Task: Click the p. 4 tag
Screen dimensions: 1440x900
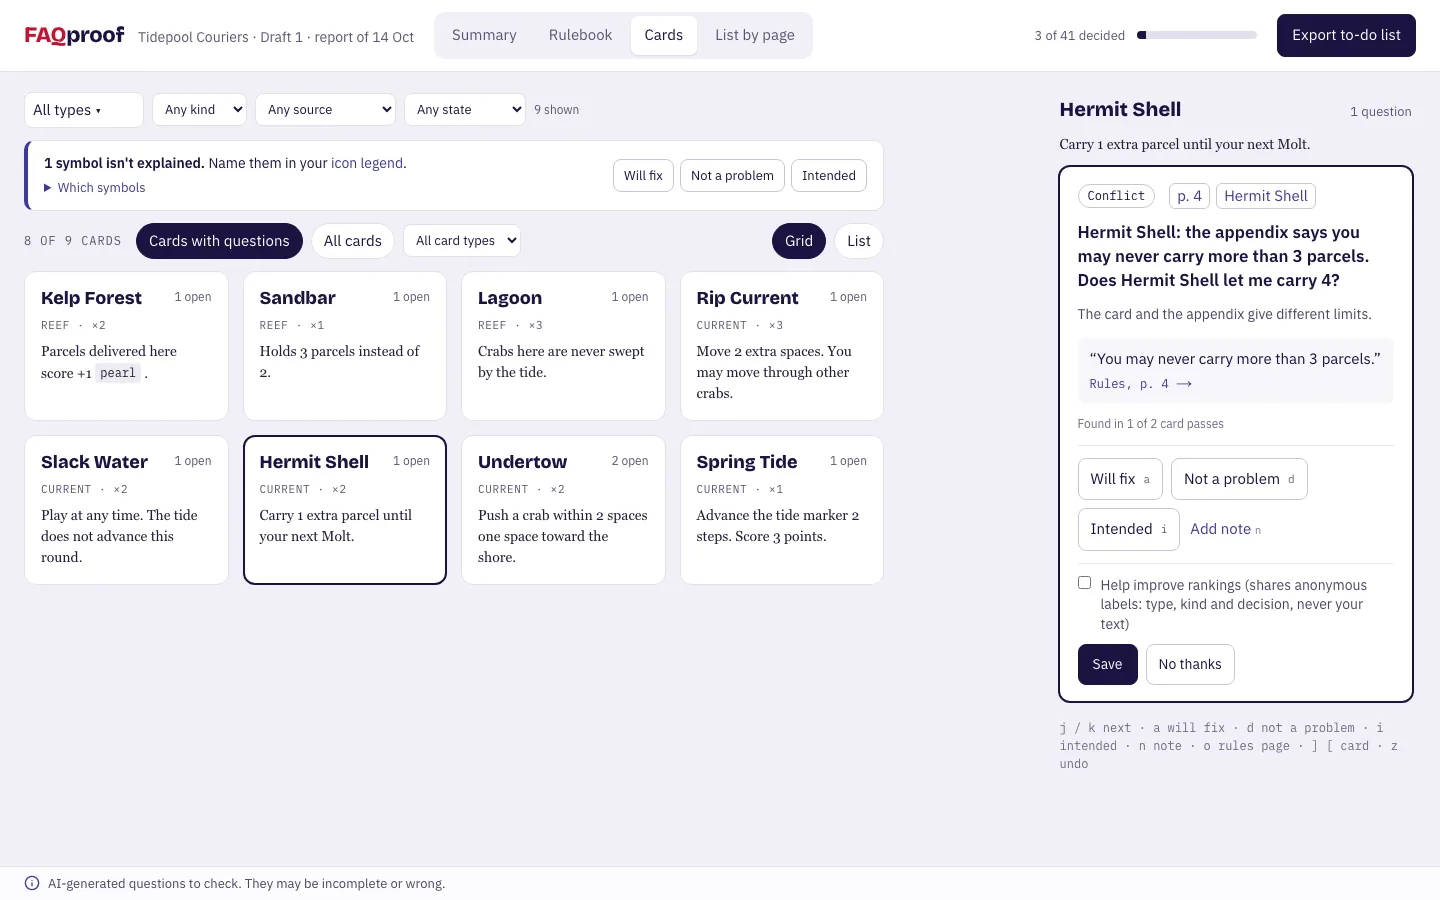Action: [1189, 196]
